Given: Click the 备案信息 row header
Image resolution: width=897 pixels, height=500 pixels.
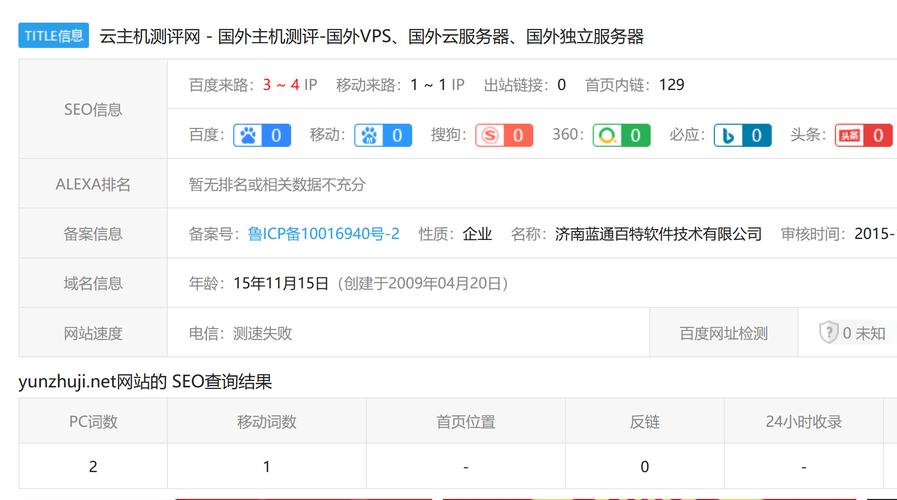Looking at the screenshot, I should click(93, 234).
